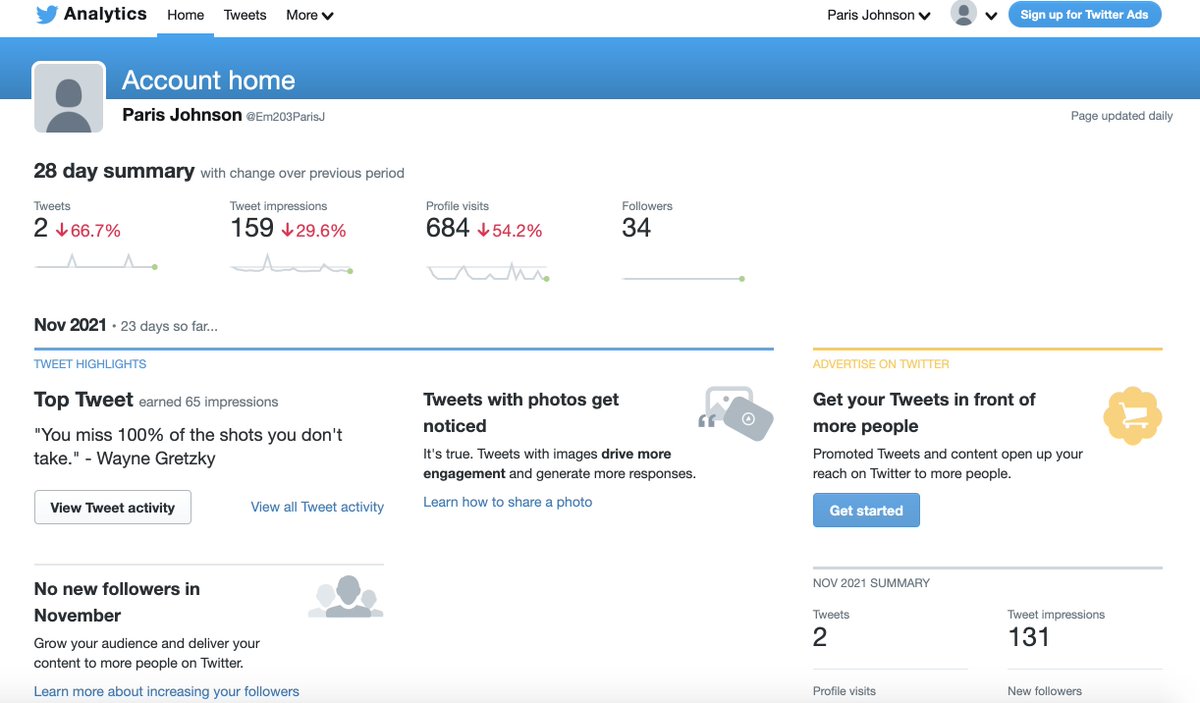Click the large profile picture placeholder
The width and height of the screenshot is (1200, 703).
click(69, 98)
